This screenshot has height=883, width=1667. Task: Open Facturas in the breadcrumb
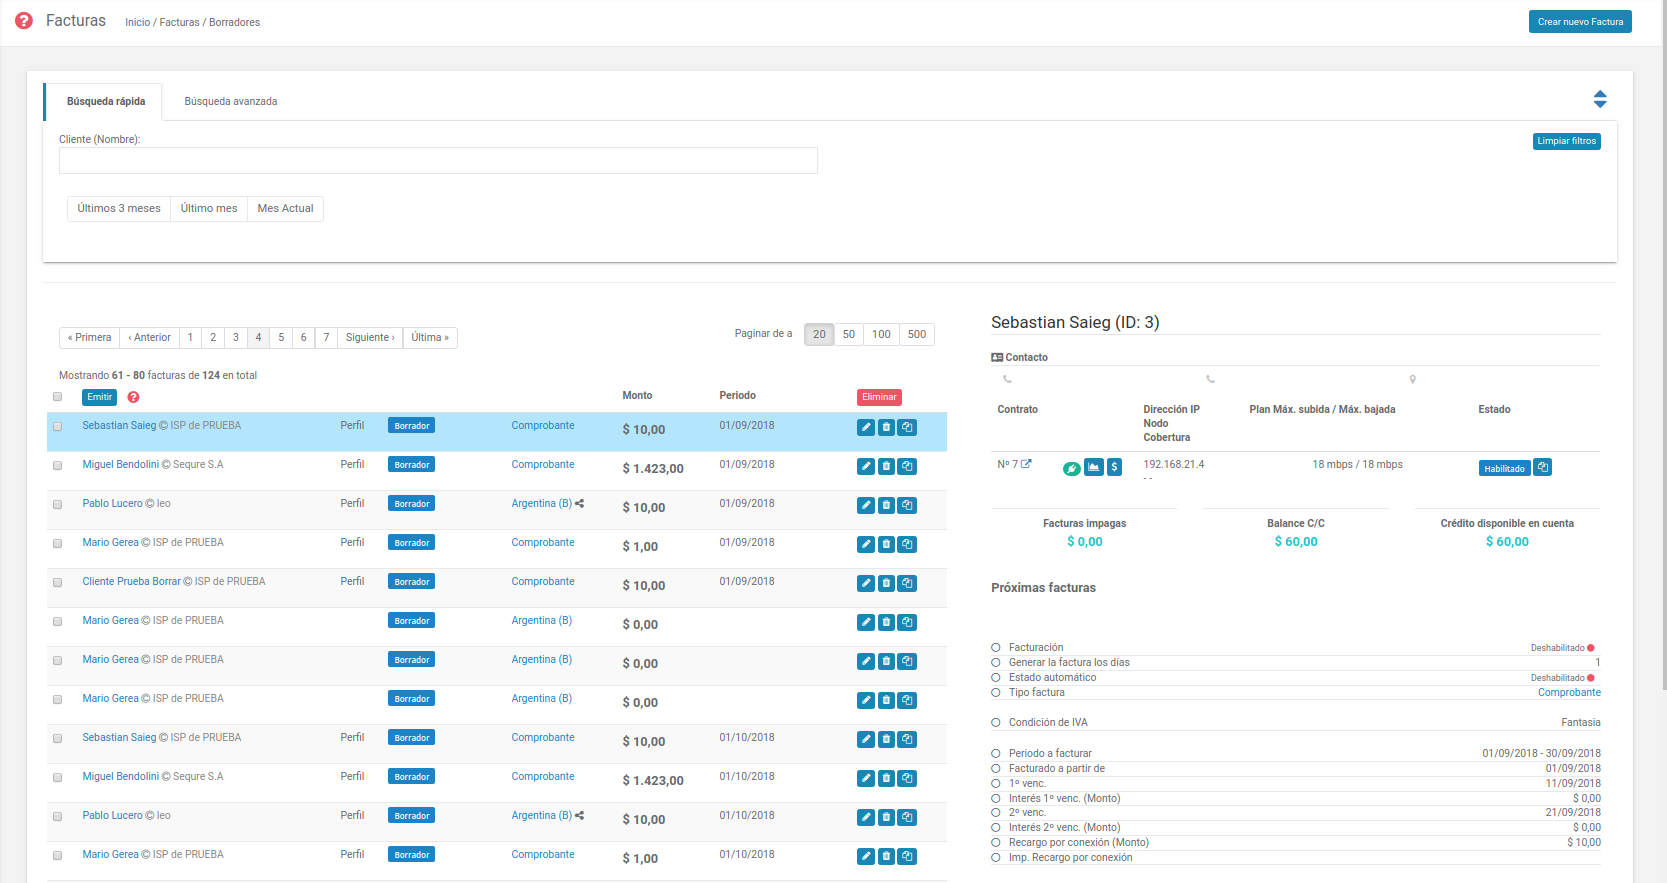(x=179, y=22)
